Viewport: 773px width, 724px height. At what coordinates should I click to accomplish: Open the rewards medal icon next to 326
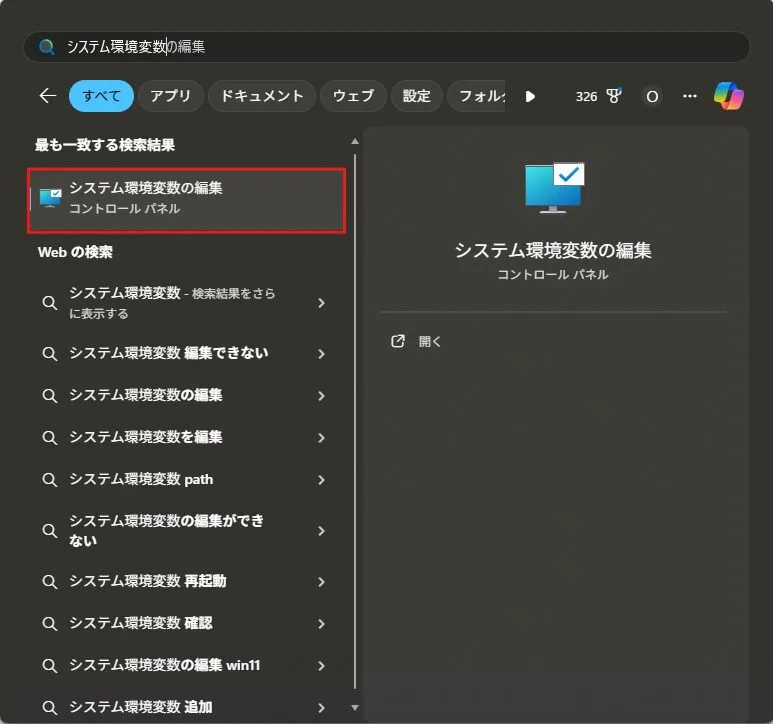click(614, 96)
